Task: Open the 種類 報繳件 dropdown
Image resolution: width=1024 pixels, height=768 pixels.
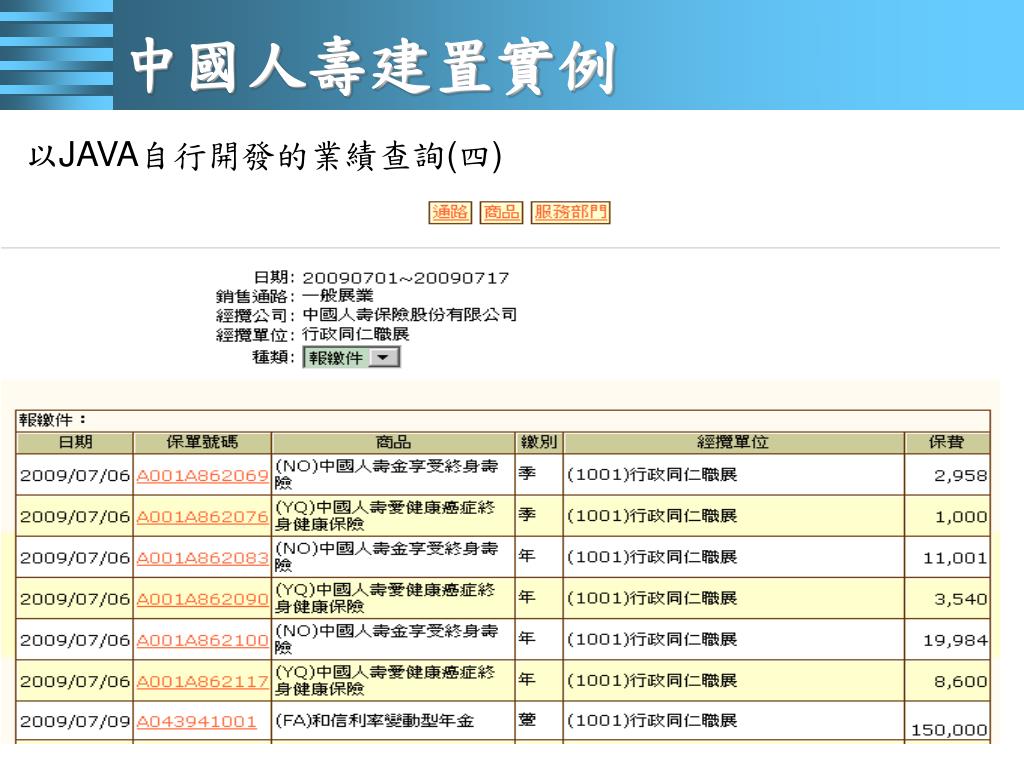Action: (351, 358)
